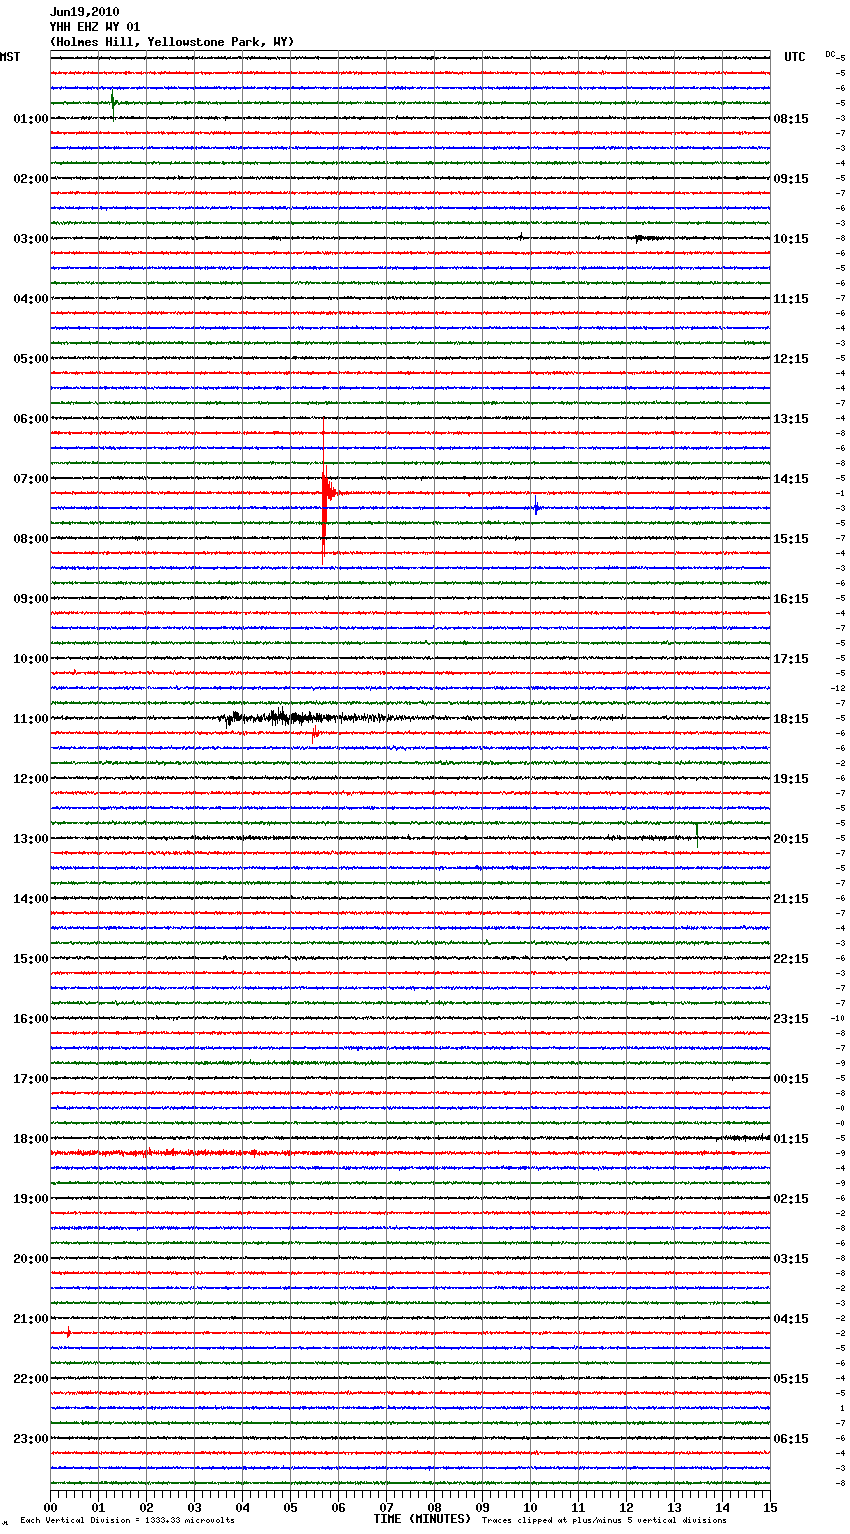Click the 05:15 UTC time label
Screen dimensions: 850x1534
791,1379
